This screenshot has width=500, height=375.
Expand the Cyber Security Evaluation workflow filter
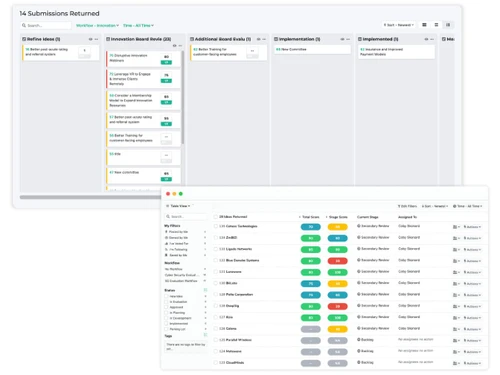[x=205, y=275]
